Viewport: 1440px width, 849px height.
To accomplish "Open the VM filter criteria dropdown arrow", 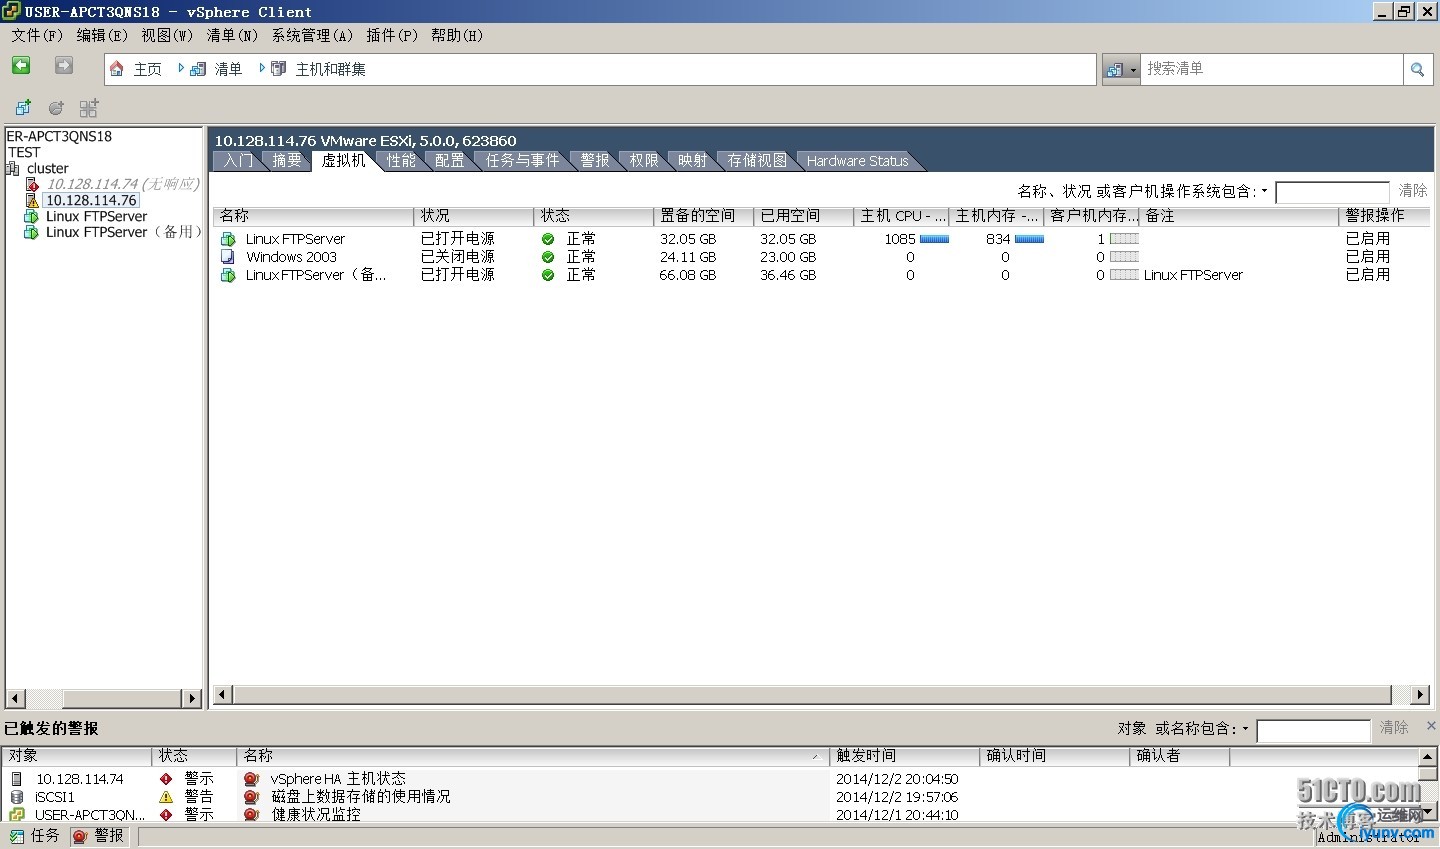I will (1264, 191).
